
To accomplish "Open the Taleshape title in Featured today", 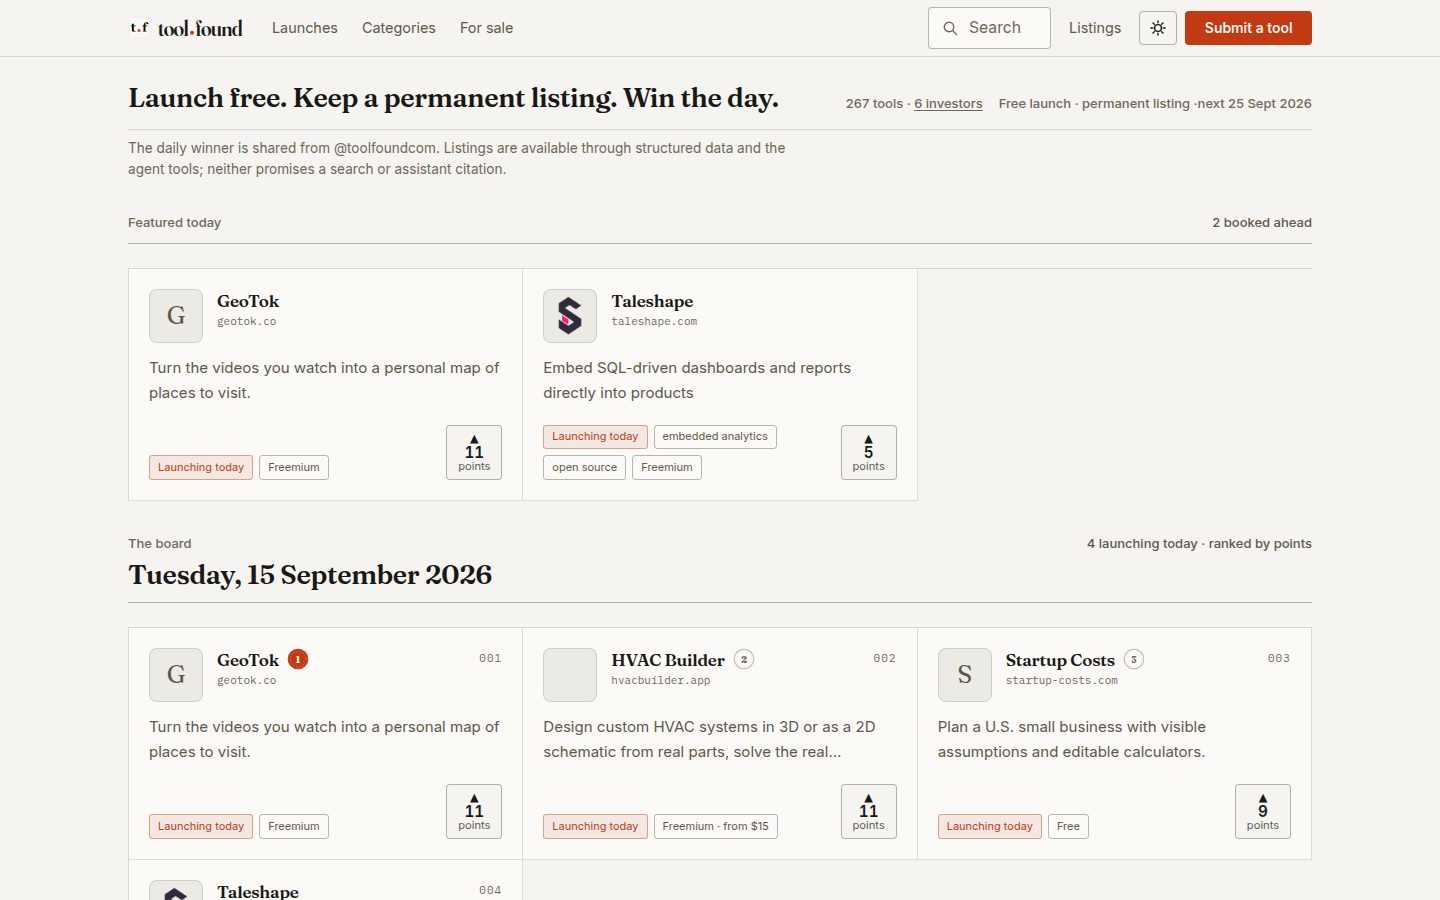I will [x=652, y=301].
